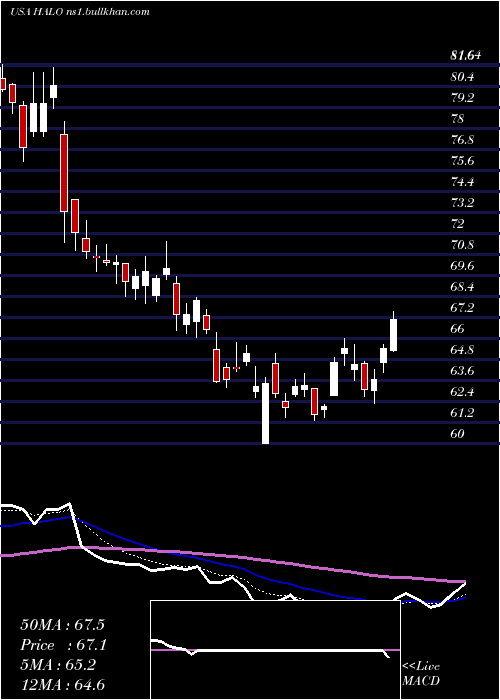Screen dimensions: 500x700
Task: Click the '12MA : 64.6' readout
Action: coord(62,685)
